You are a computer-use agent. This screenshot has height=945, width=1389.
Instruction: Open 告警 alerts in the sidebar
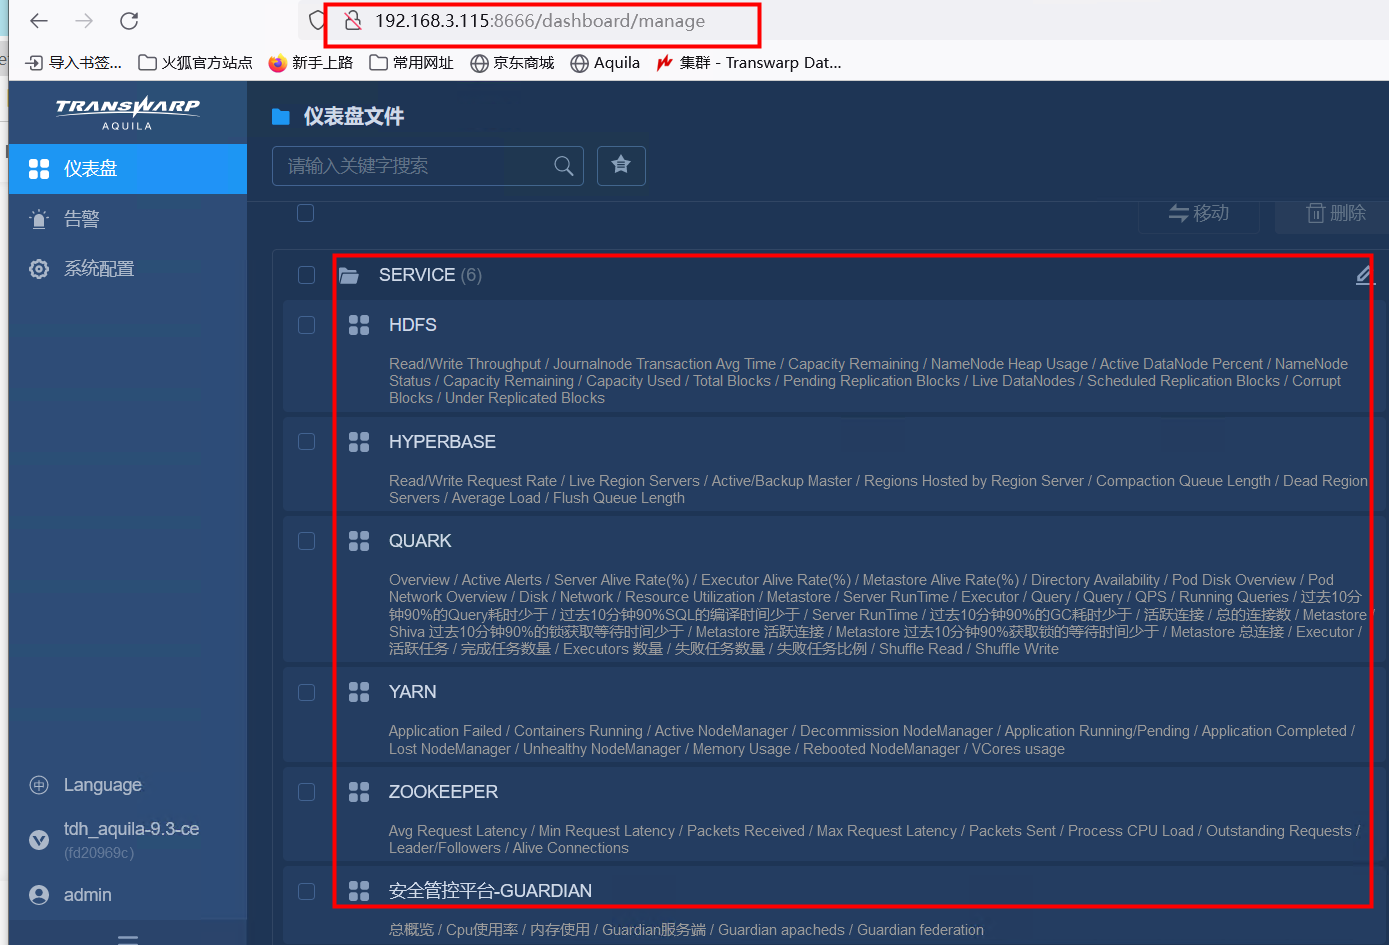point(128,219)
